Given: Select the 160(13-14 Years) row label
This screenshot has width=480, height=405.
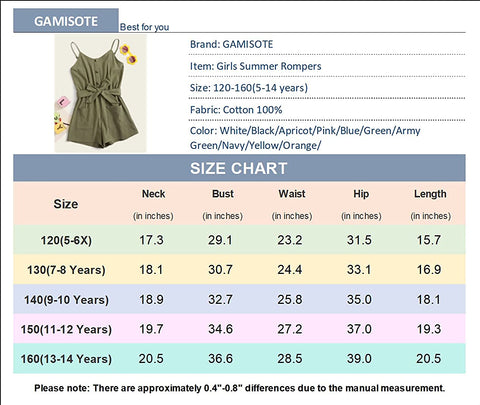Looking at the screenshot, I should coord(66,359).
